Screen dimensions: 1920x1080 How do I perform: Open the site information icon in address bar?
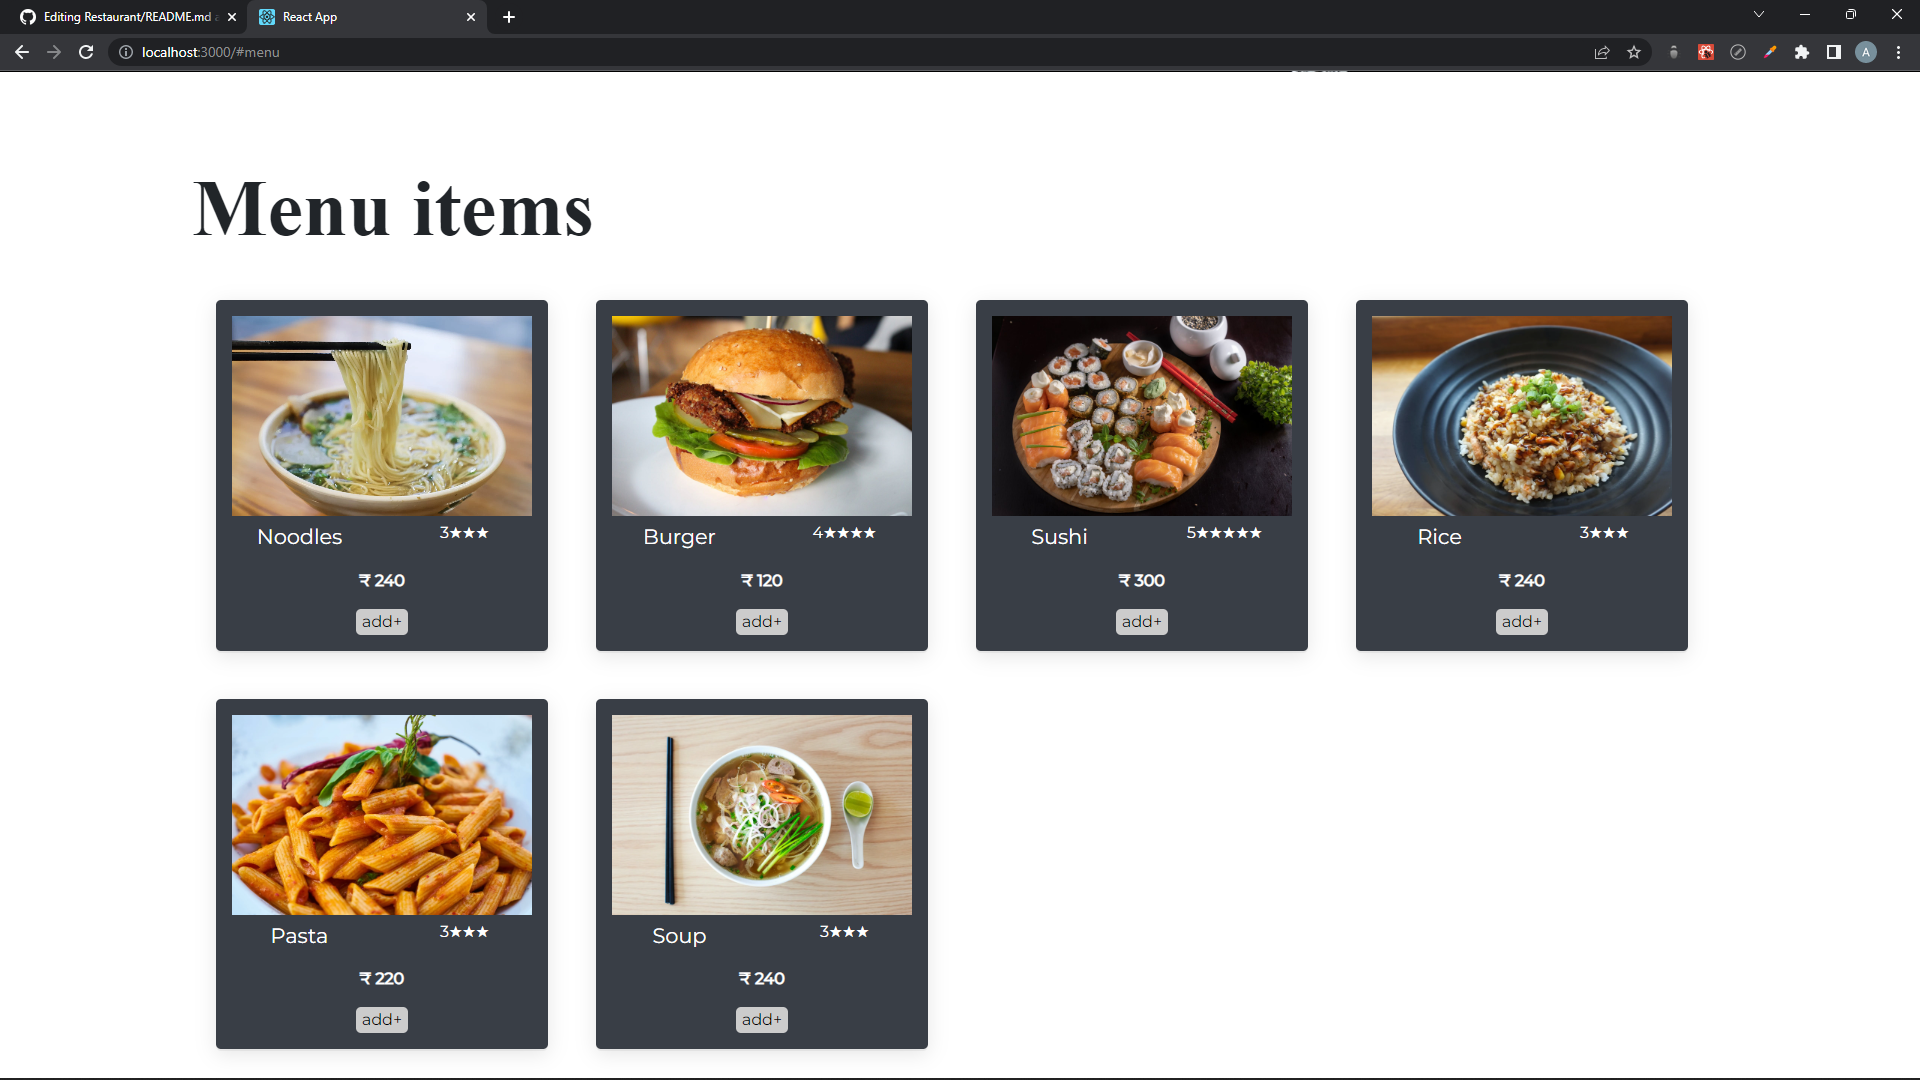pos(126,52)
